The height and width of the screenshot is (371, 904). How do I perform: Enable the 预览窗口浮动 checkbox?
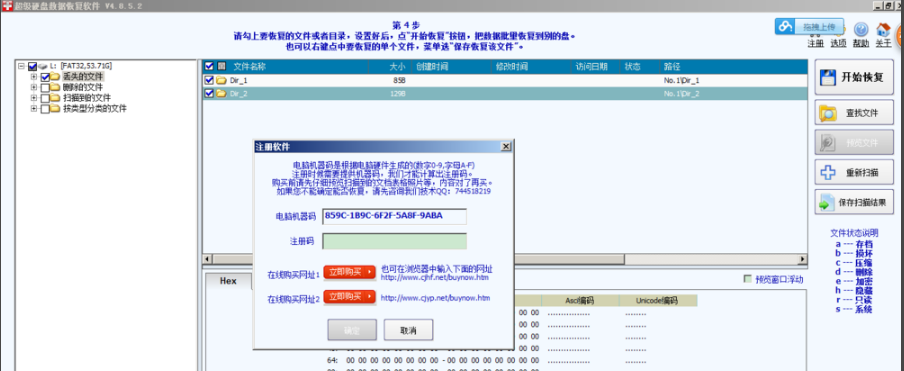pyautogui.click(x=748, y=279)
